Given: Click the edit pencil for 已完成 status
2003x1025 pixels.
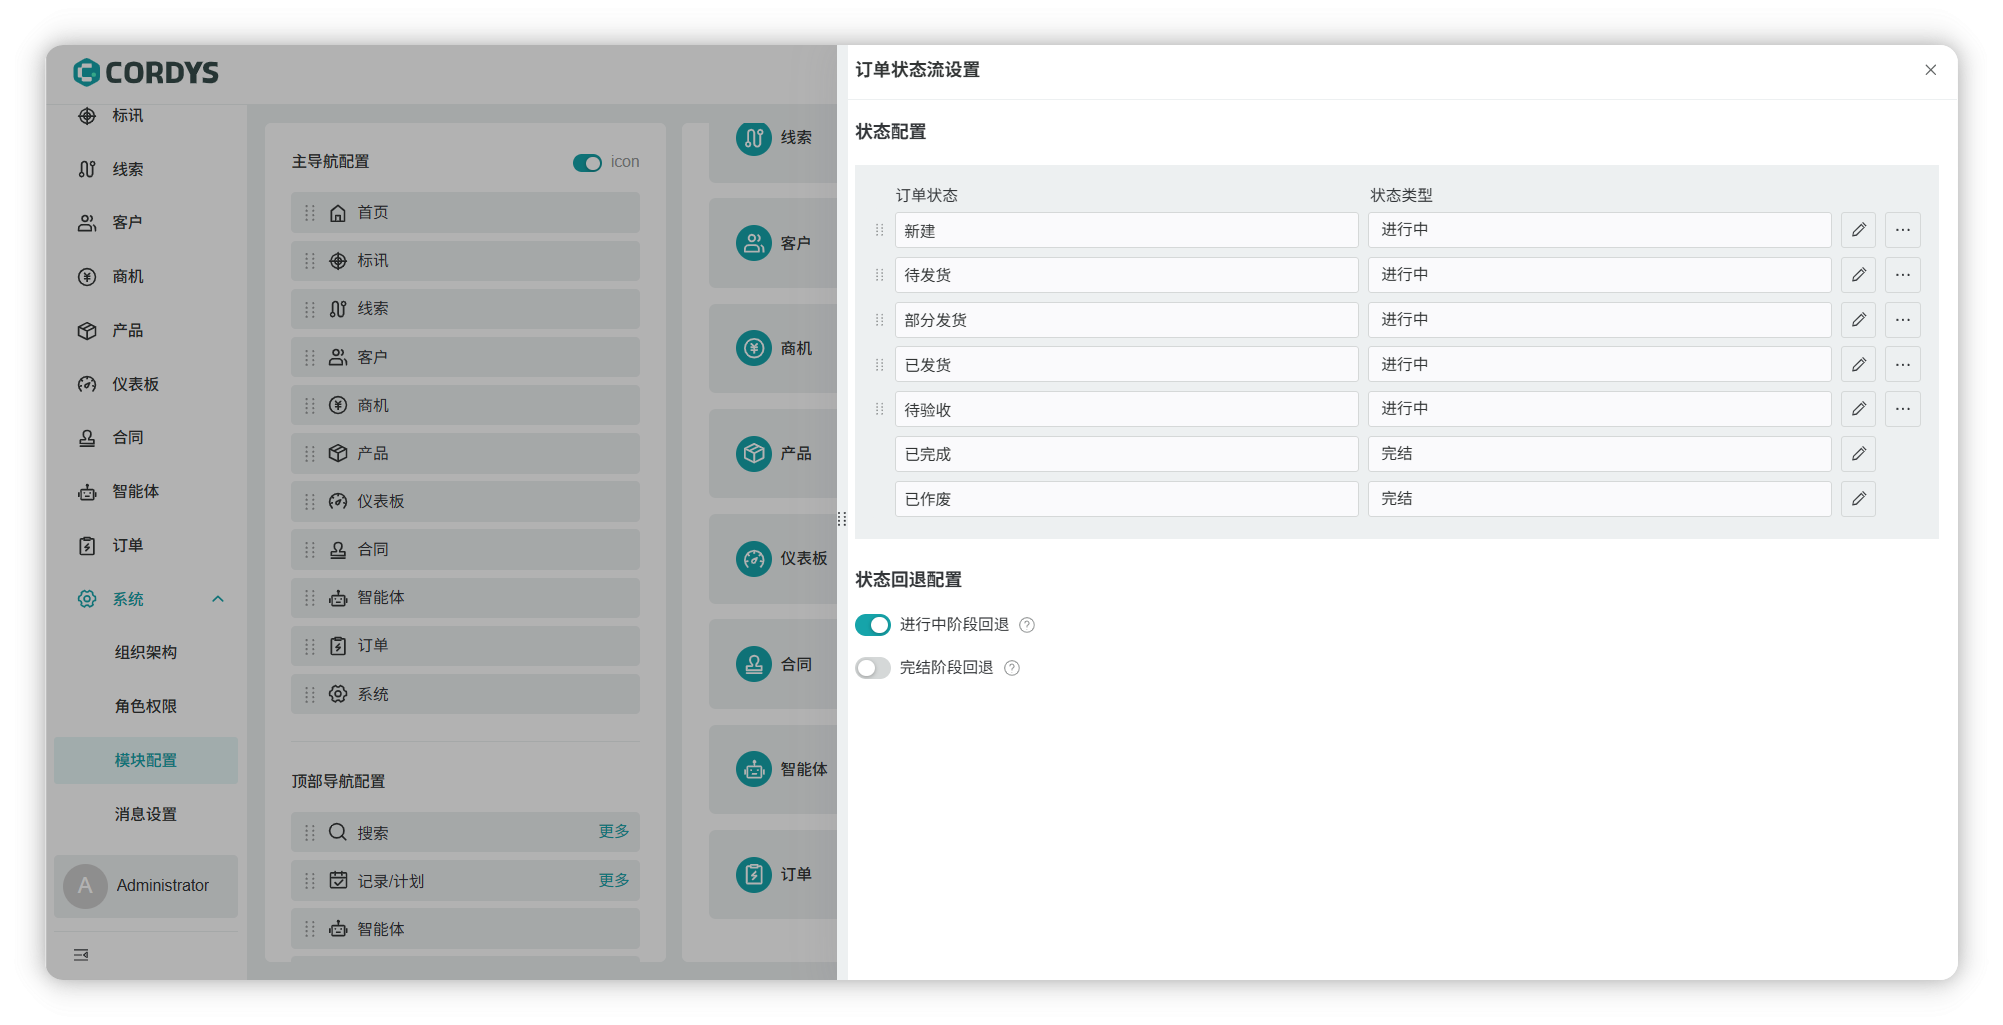Looking at the screenshot, I should tap(1858, 454).
